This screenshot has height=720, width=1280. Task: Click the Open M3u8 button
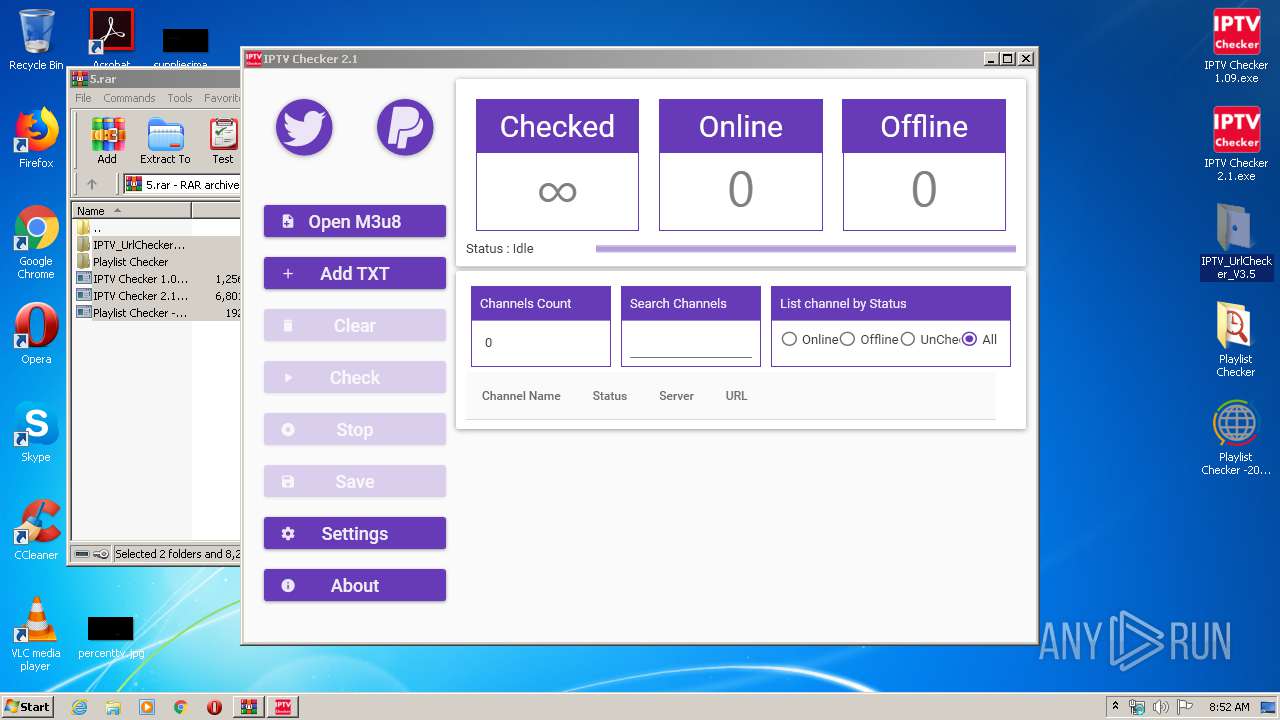[355, 221]
